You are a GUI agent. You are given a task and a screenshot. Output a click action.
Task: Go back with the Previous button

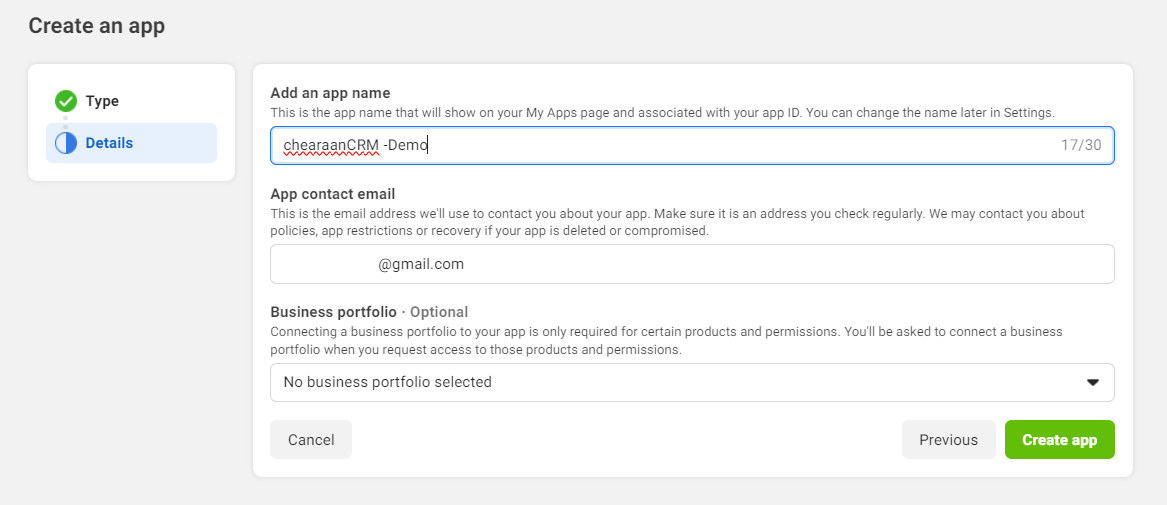tap(948, 440)
